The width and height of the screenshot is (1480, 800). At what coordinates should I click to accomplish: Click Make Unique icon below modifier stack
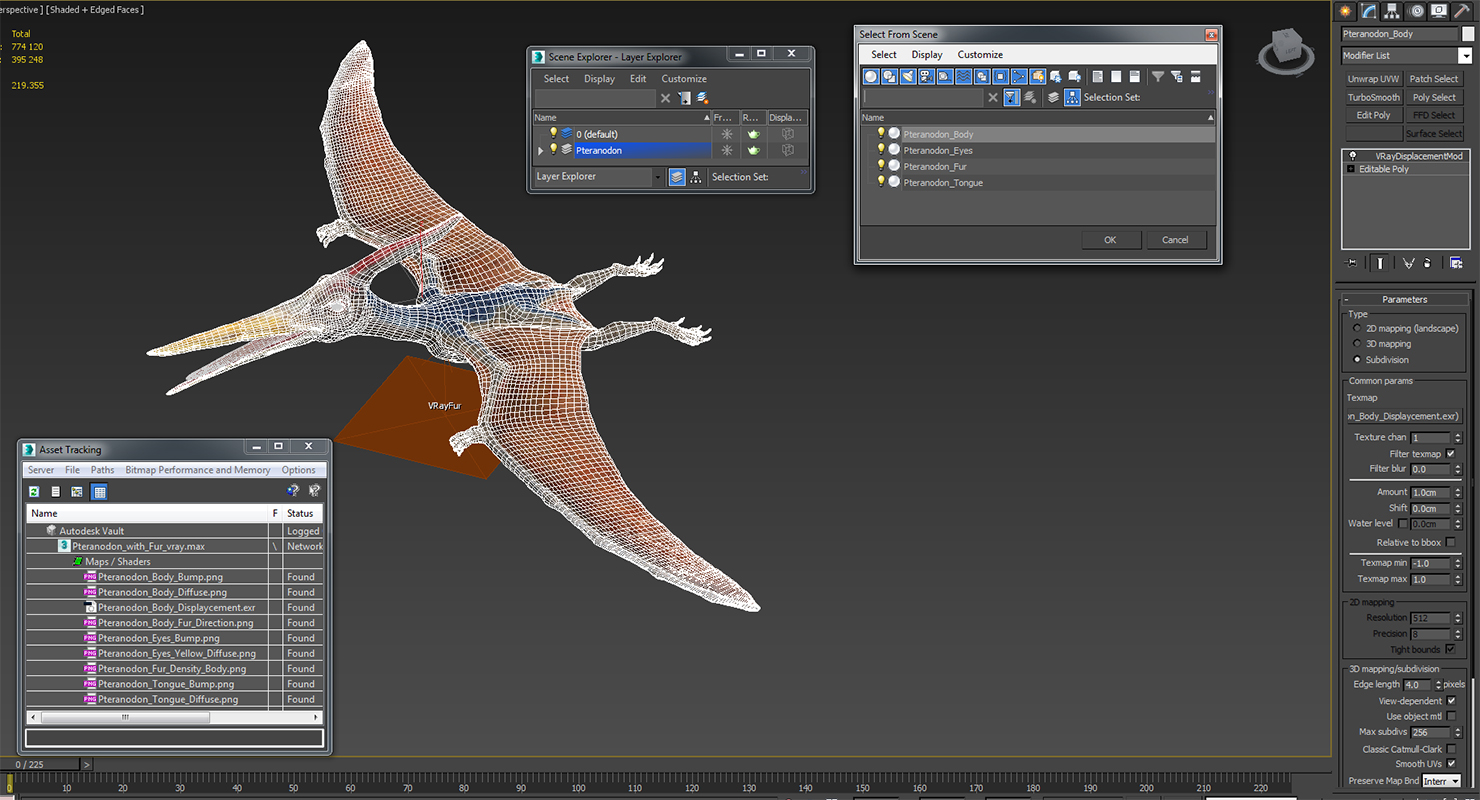tap(1408, 263)
